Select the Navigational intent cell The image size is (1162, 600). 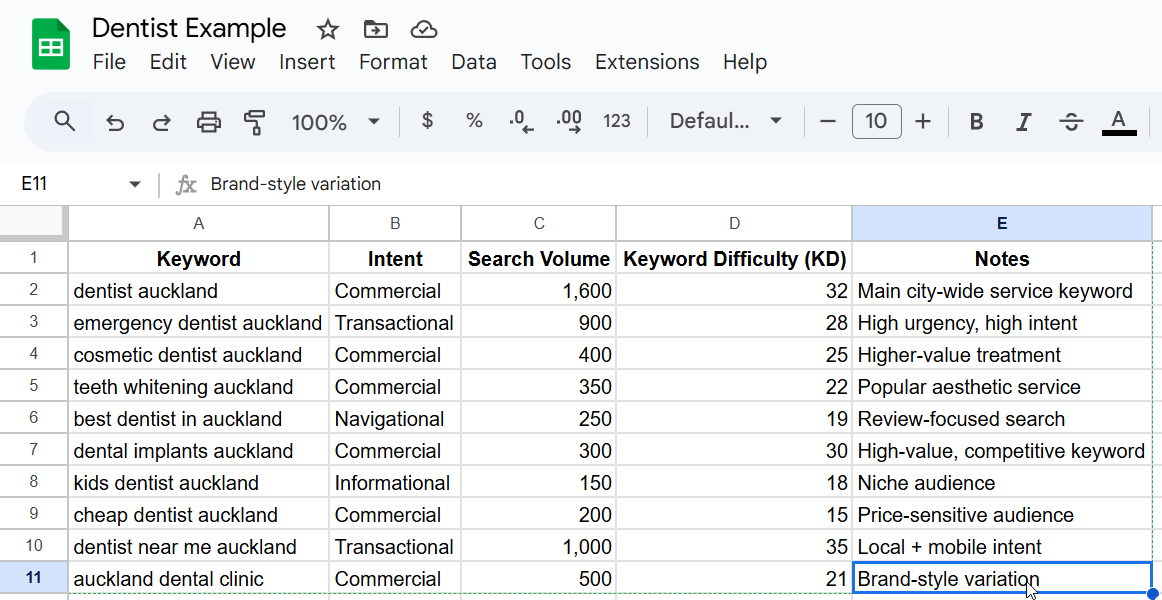[x=395, y=419]
